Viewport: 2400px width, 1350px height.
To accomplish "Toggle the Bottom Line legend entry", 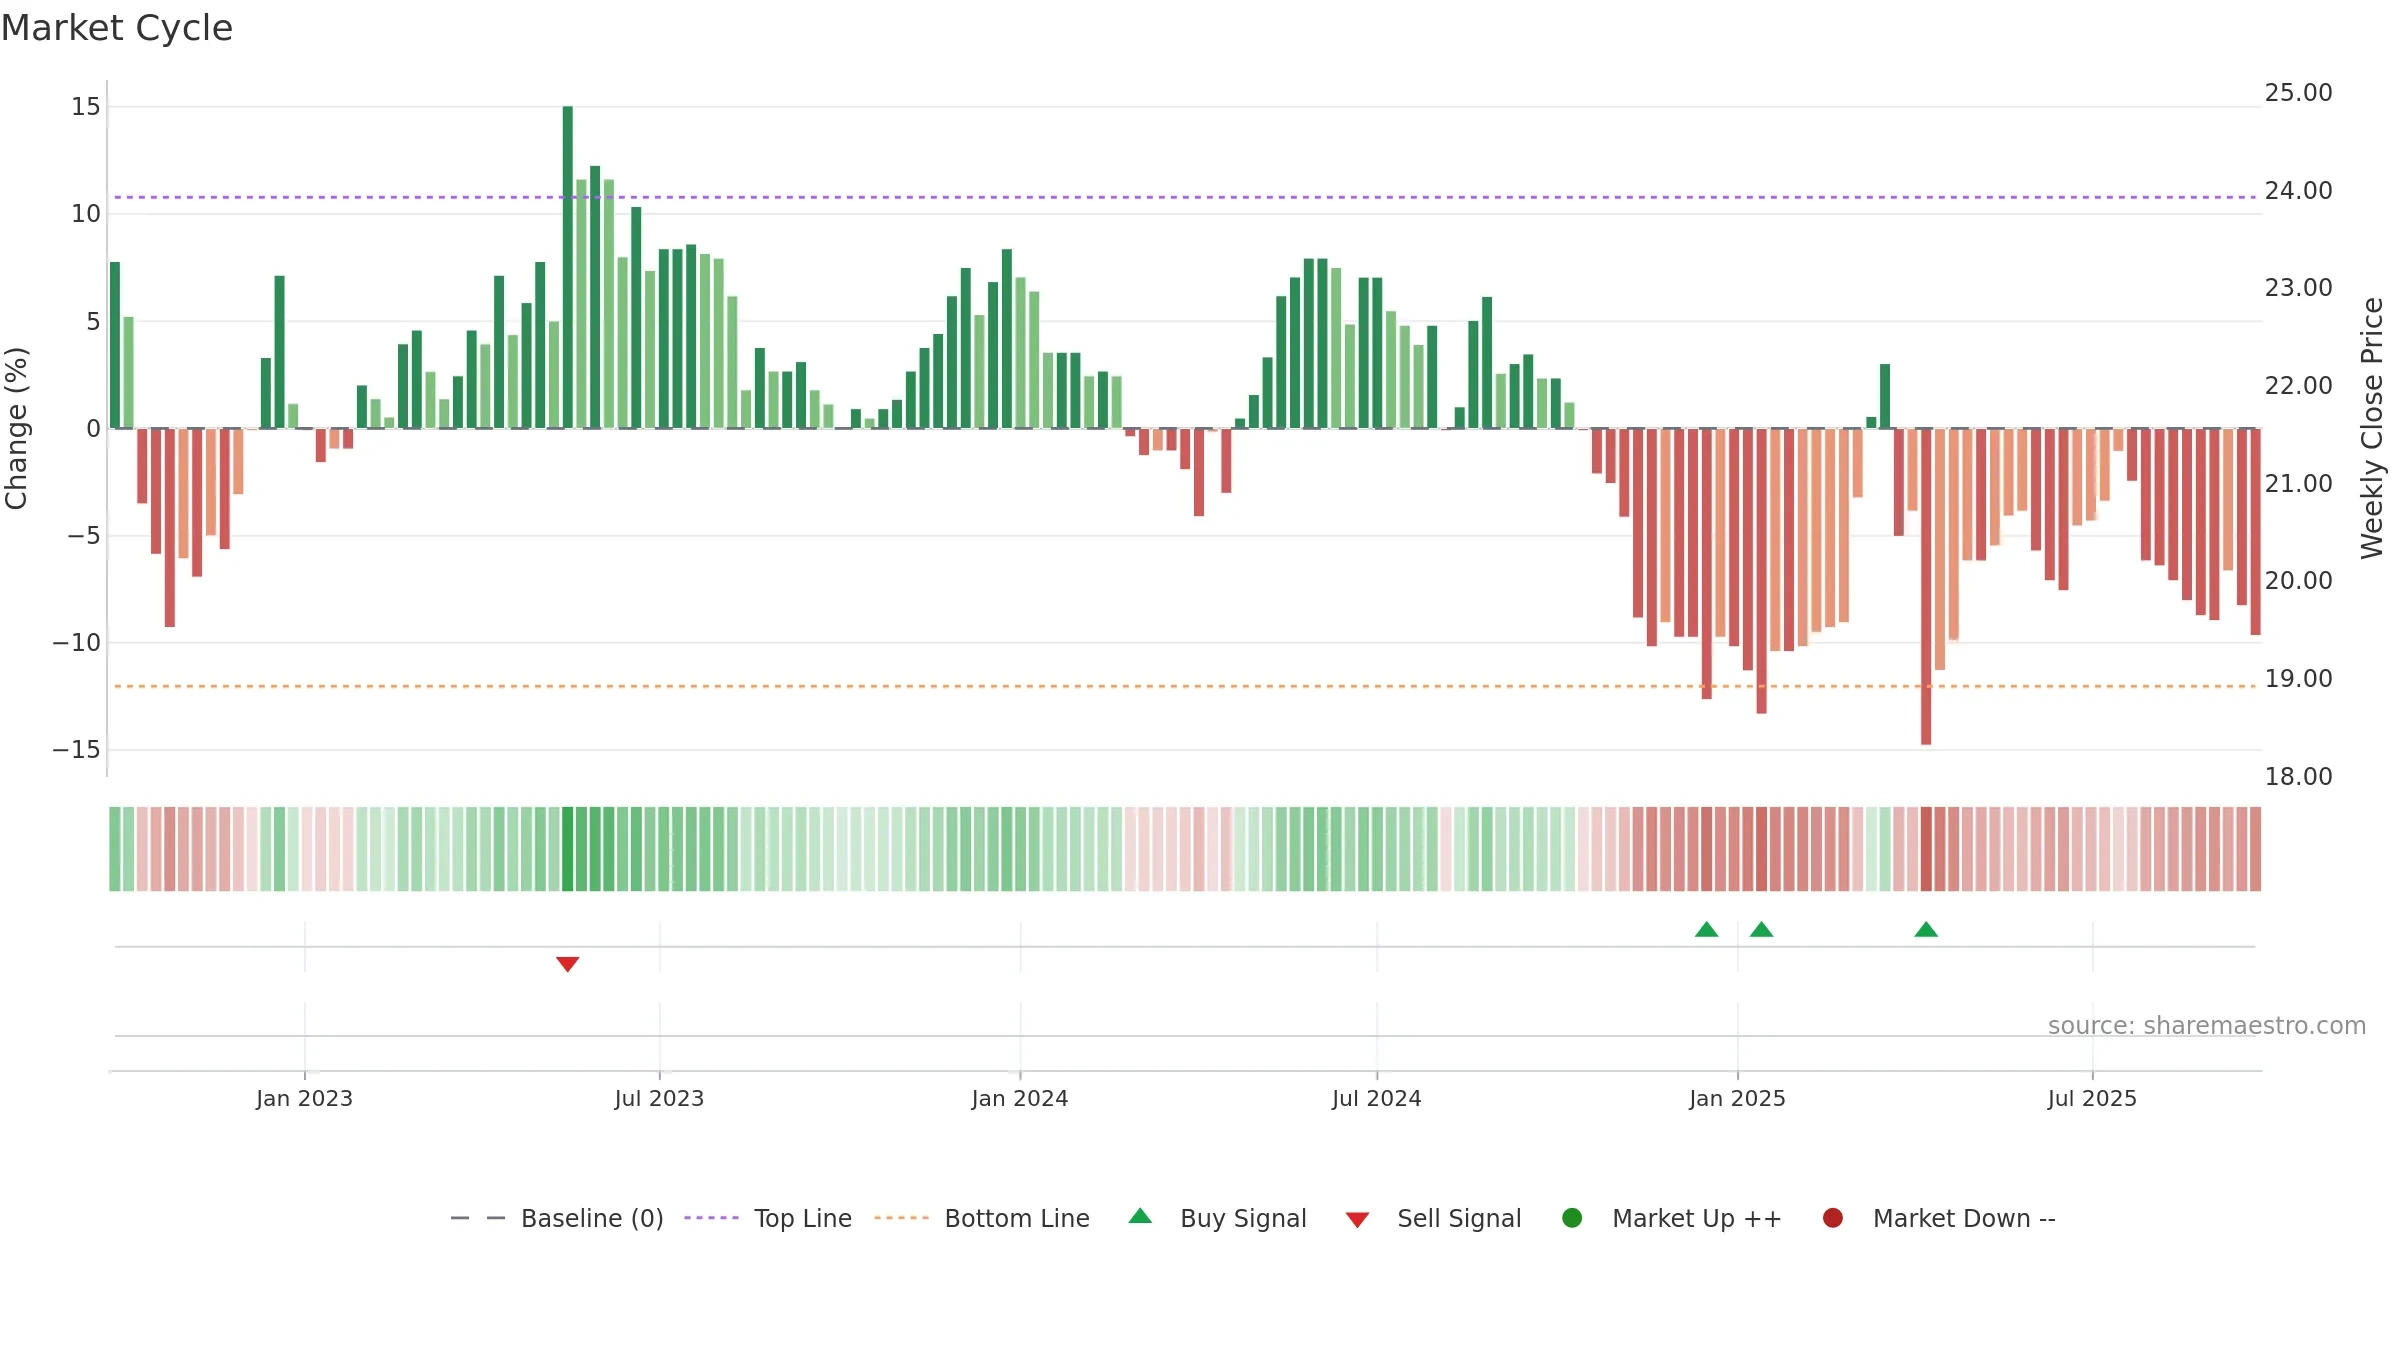I will 982,1218.
